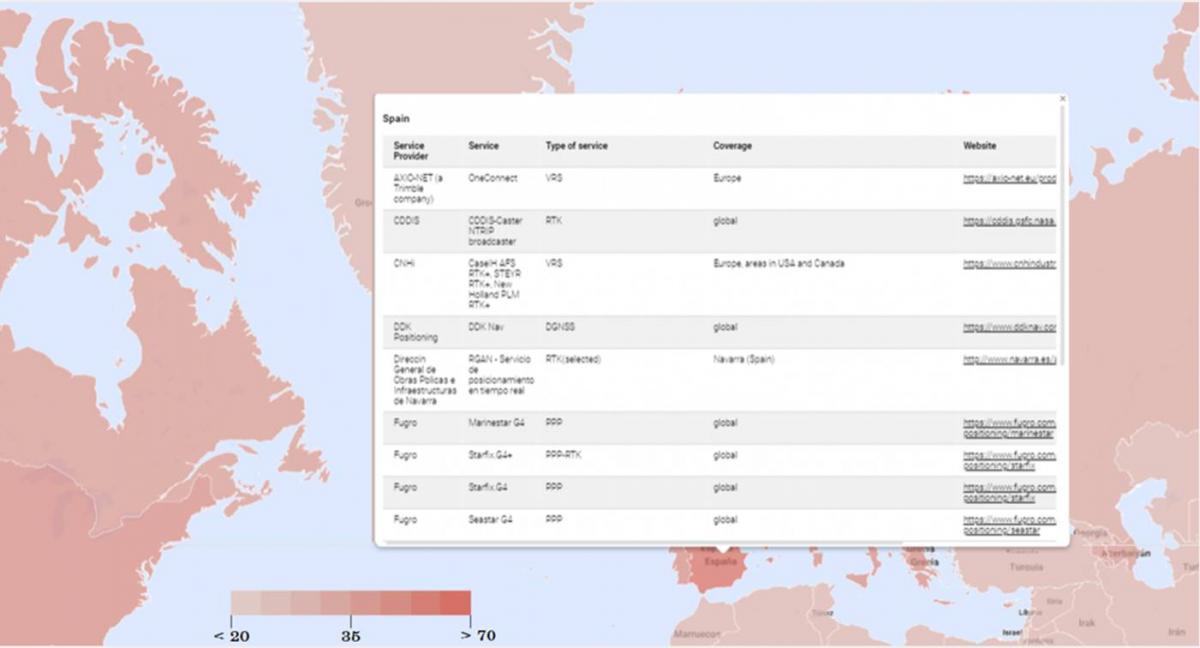Select the 'Navarra (Spain)' coverage cell
The width and height of the screenshot is (1200, 648).
pyautogui.click(x=742, y=359)
